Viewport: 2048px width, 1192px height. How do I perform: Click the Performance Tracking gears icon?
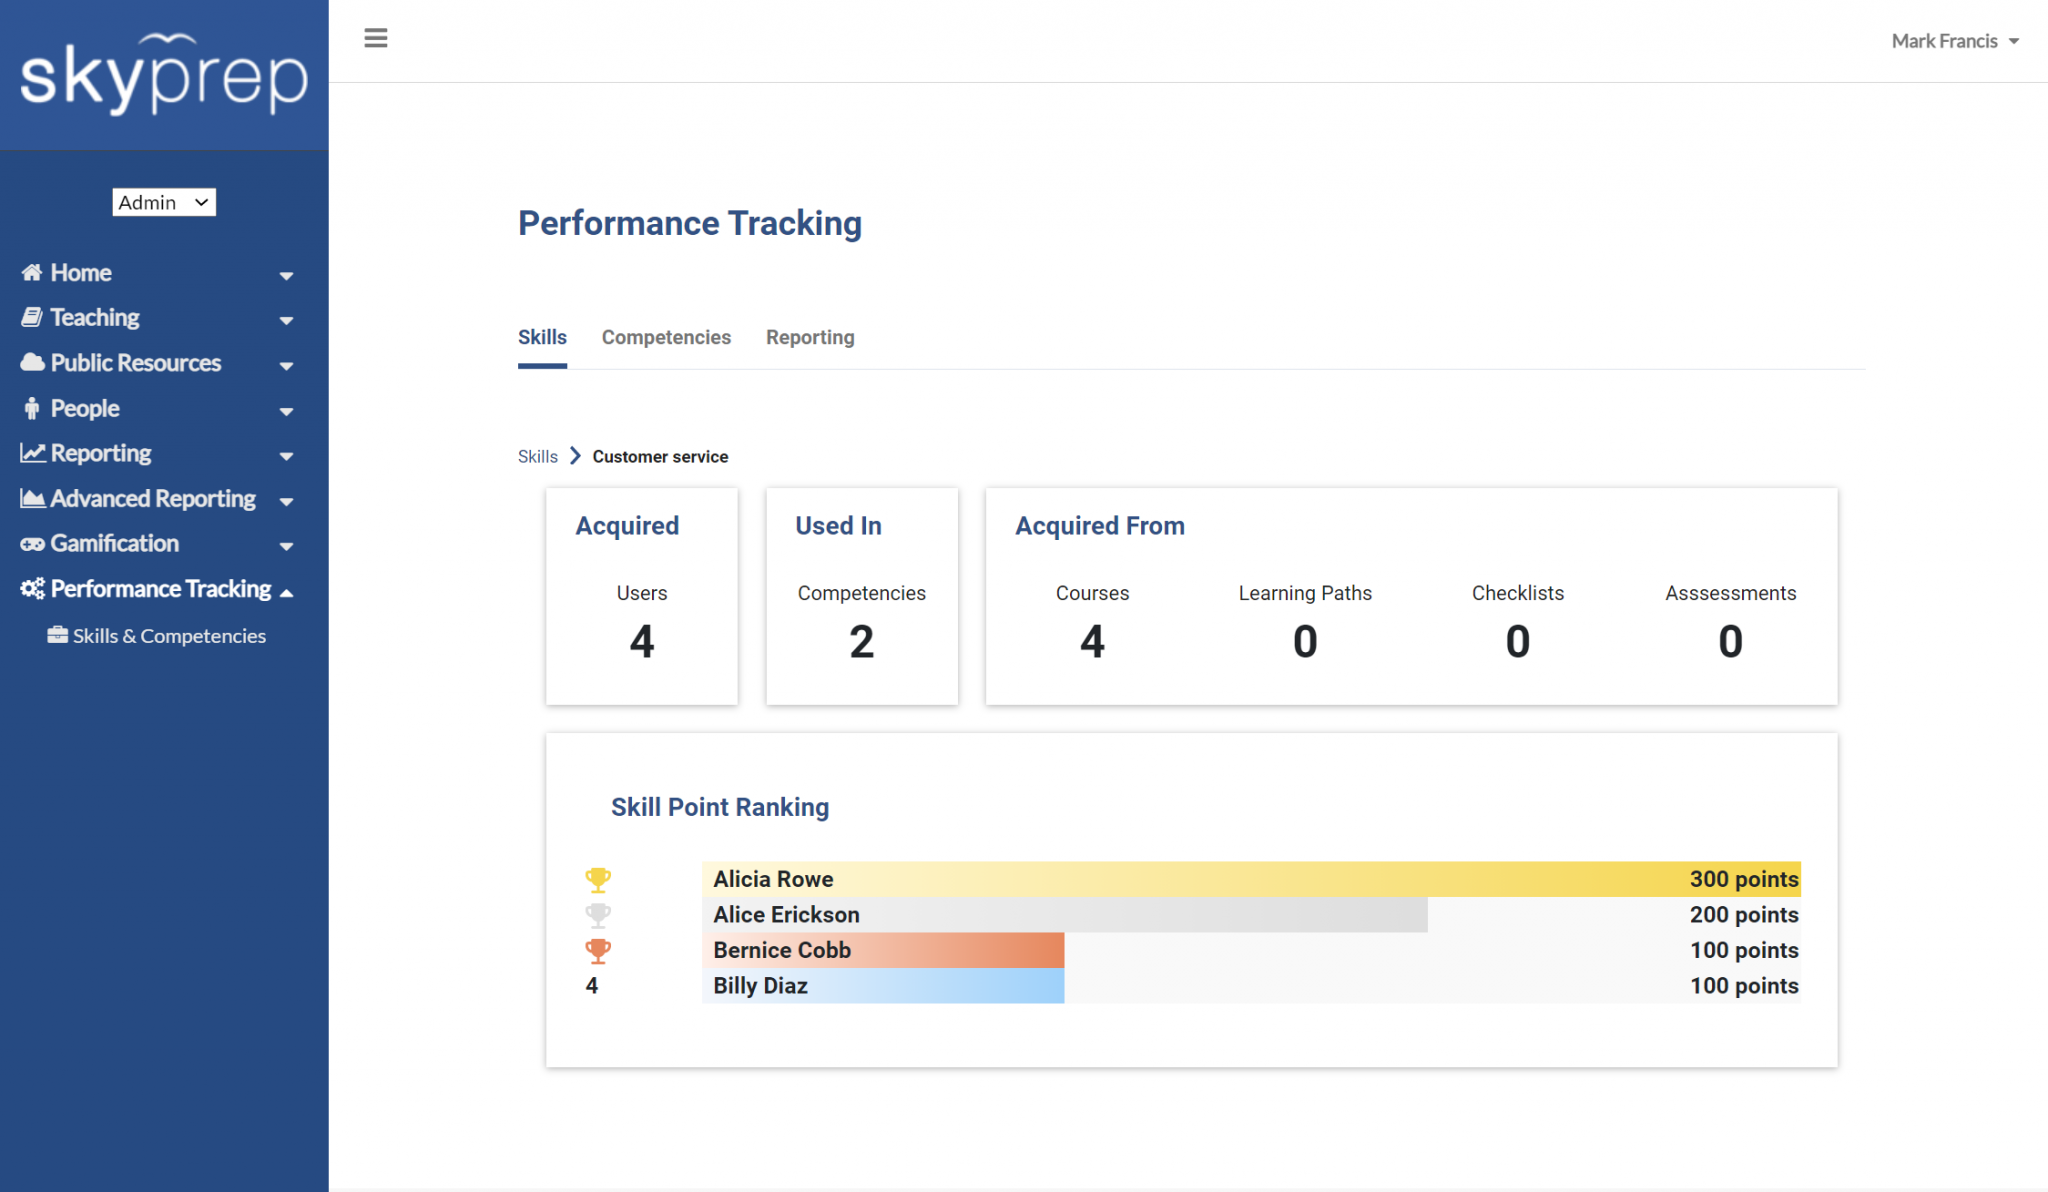(31, 589)
